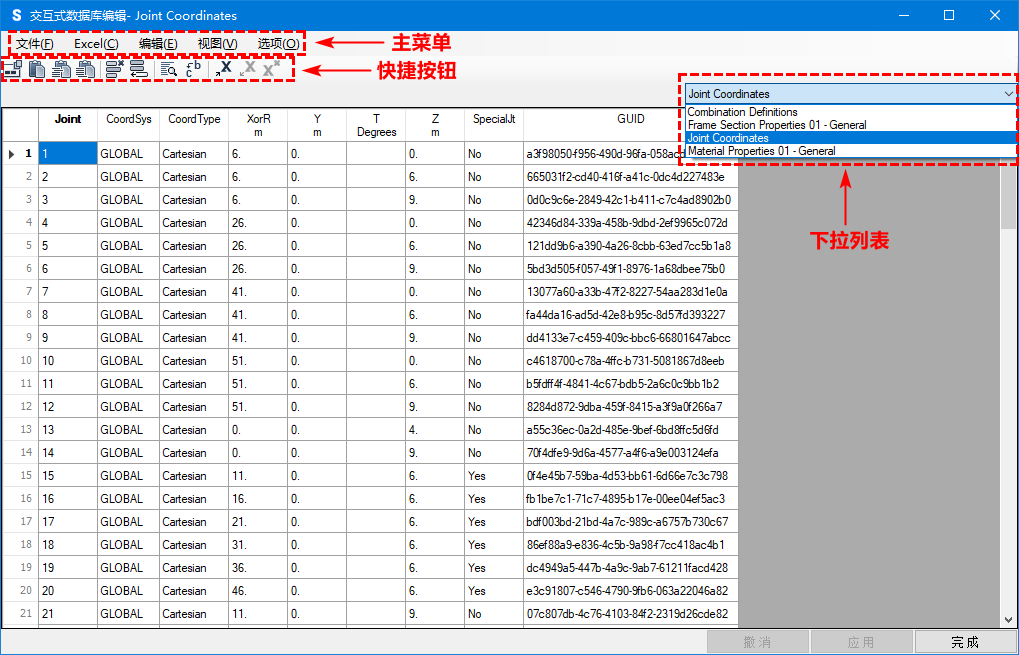This screenshot has height=655, width=1019.
Task: Open the 选项(O) menu
Action: 277,44
